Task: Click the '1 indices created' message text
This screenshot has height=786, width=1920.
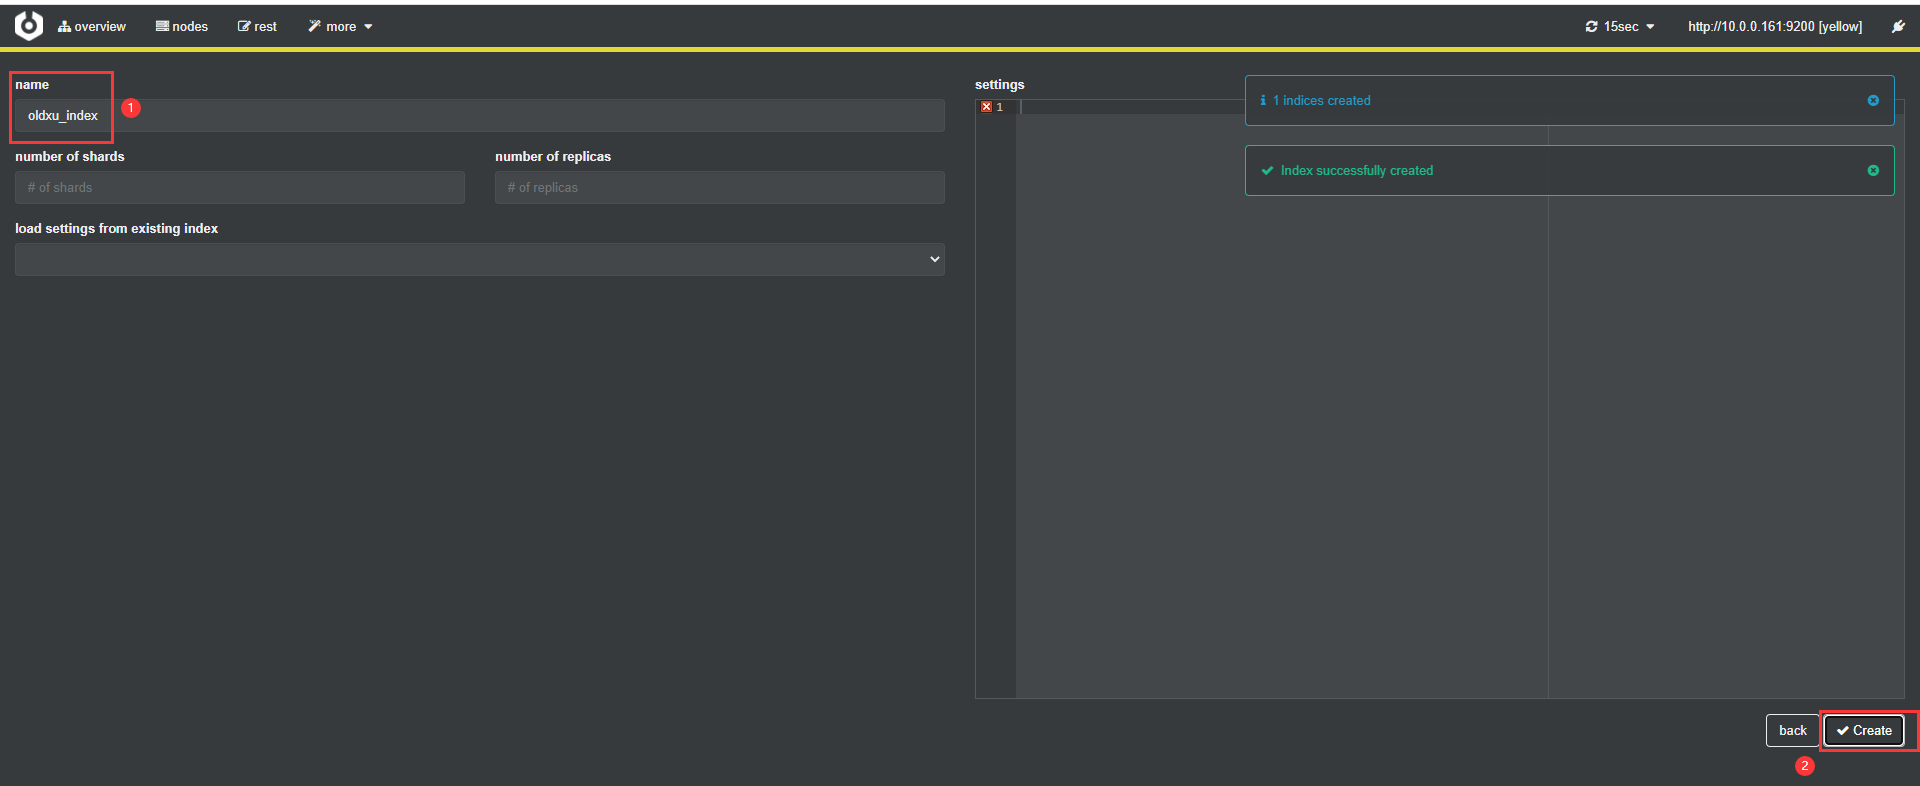Action: click(x=1322, y=101)
